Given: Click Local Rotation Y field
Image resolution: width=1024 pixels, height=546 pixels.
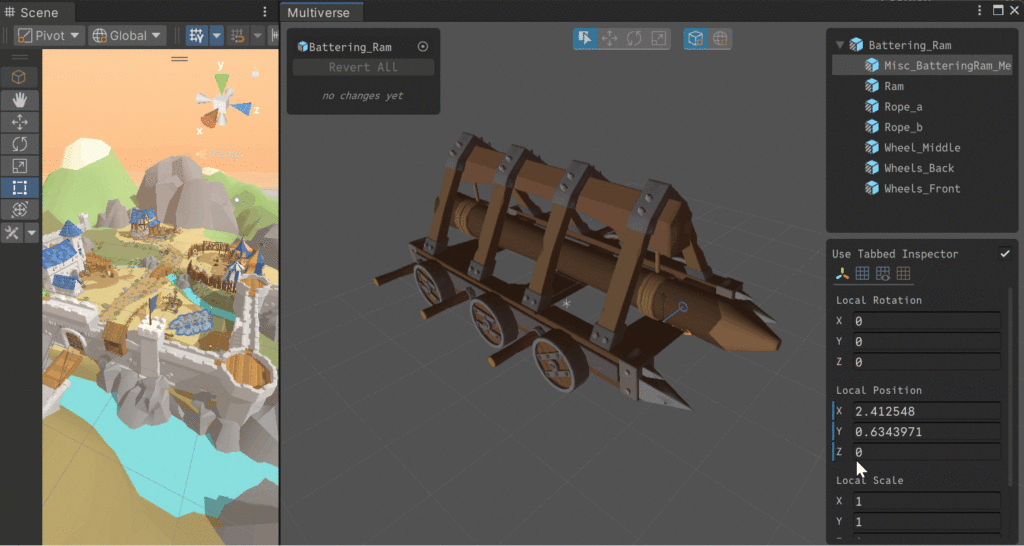Looking at the screenshot, I should point(926,342).
